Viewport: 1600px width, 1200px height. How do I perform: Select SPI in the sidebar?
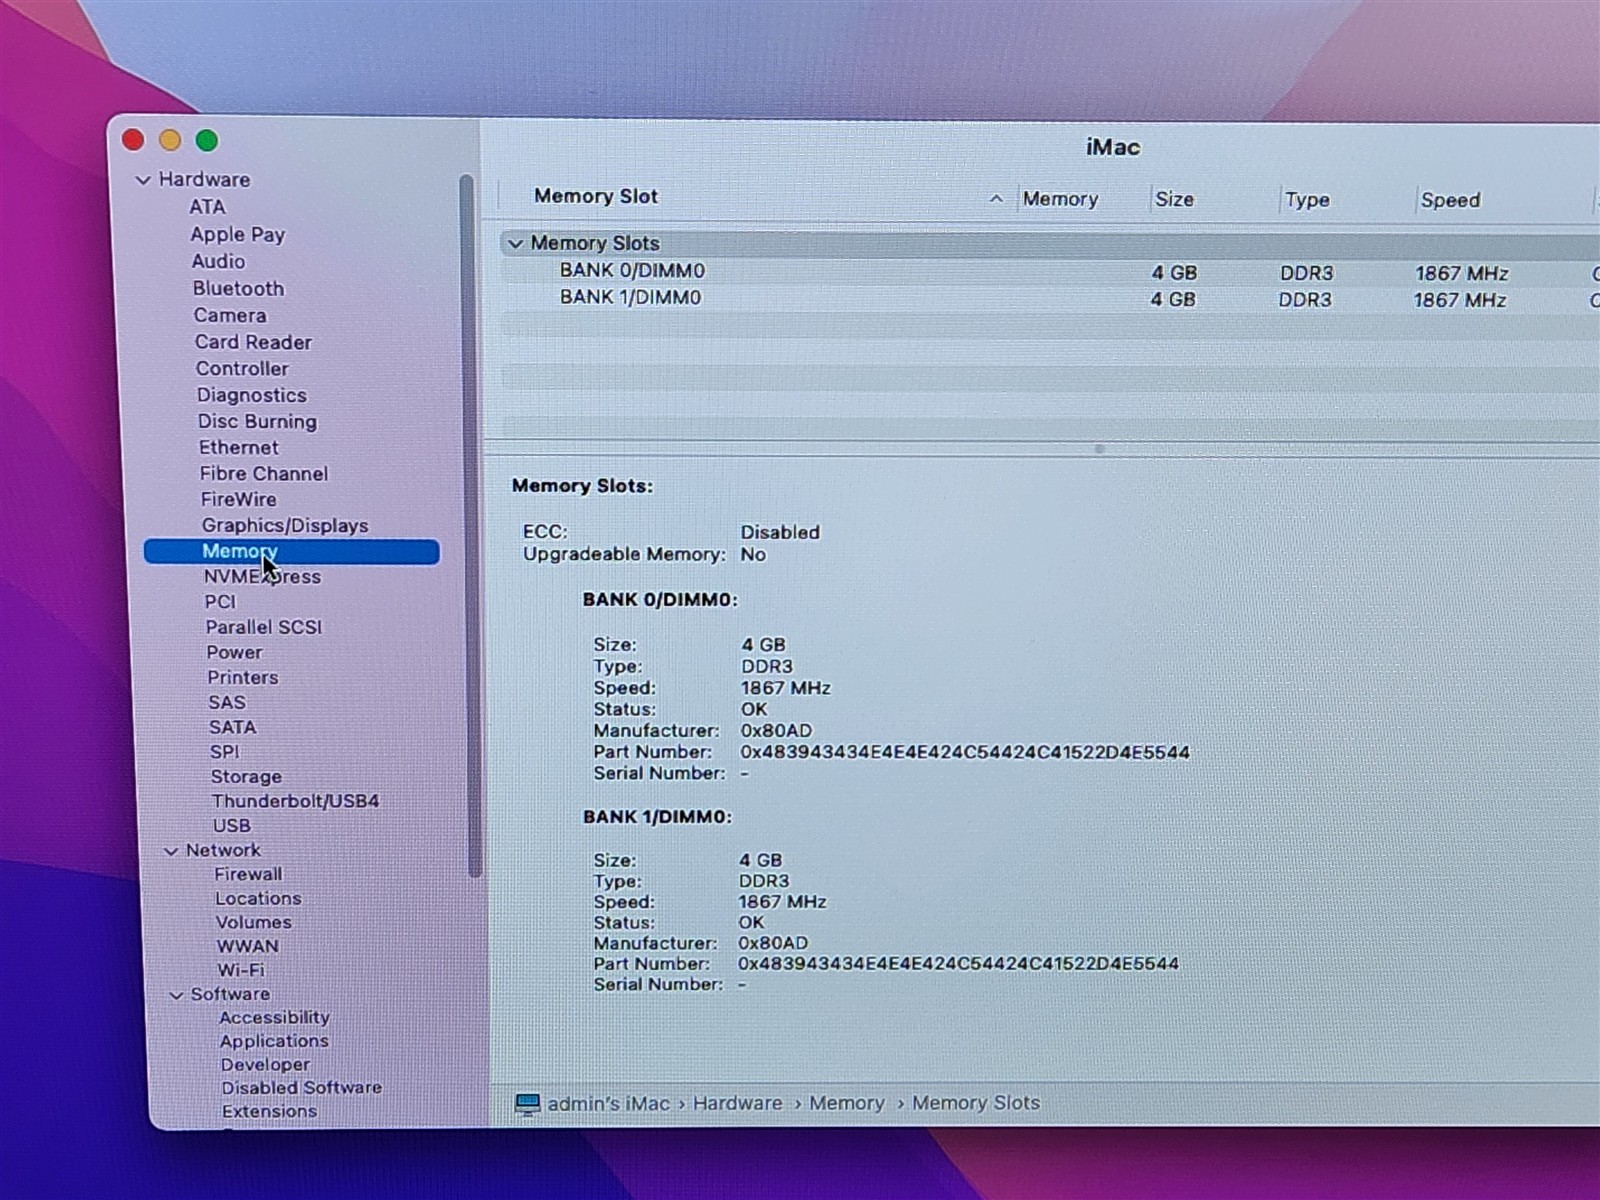[224, 752]
